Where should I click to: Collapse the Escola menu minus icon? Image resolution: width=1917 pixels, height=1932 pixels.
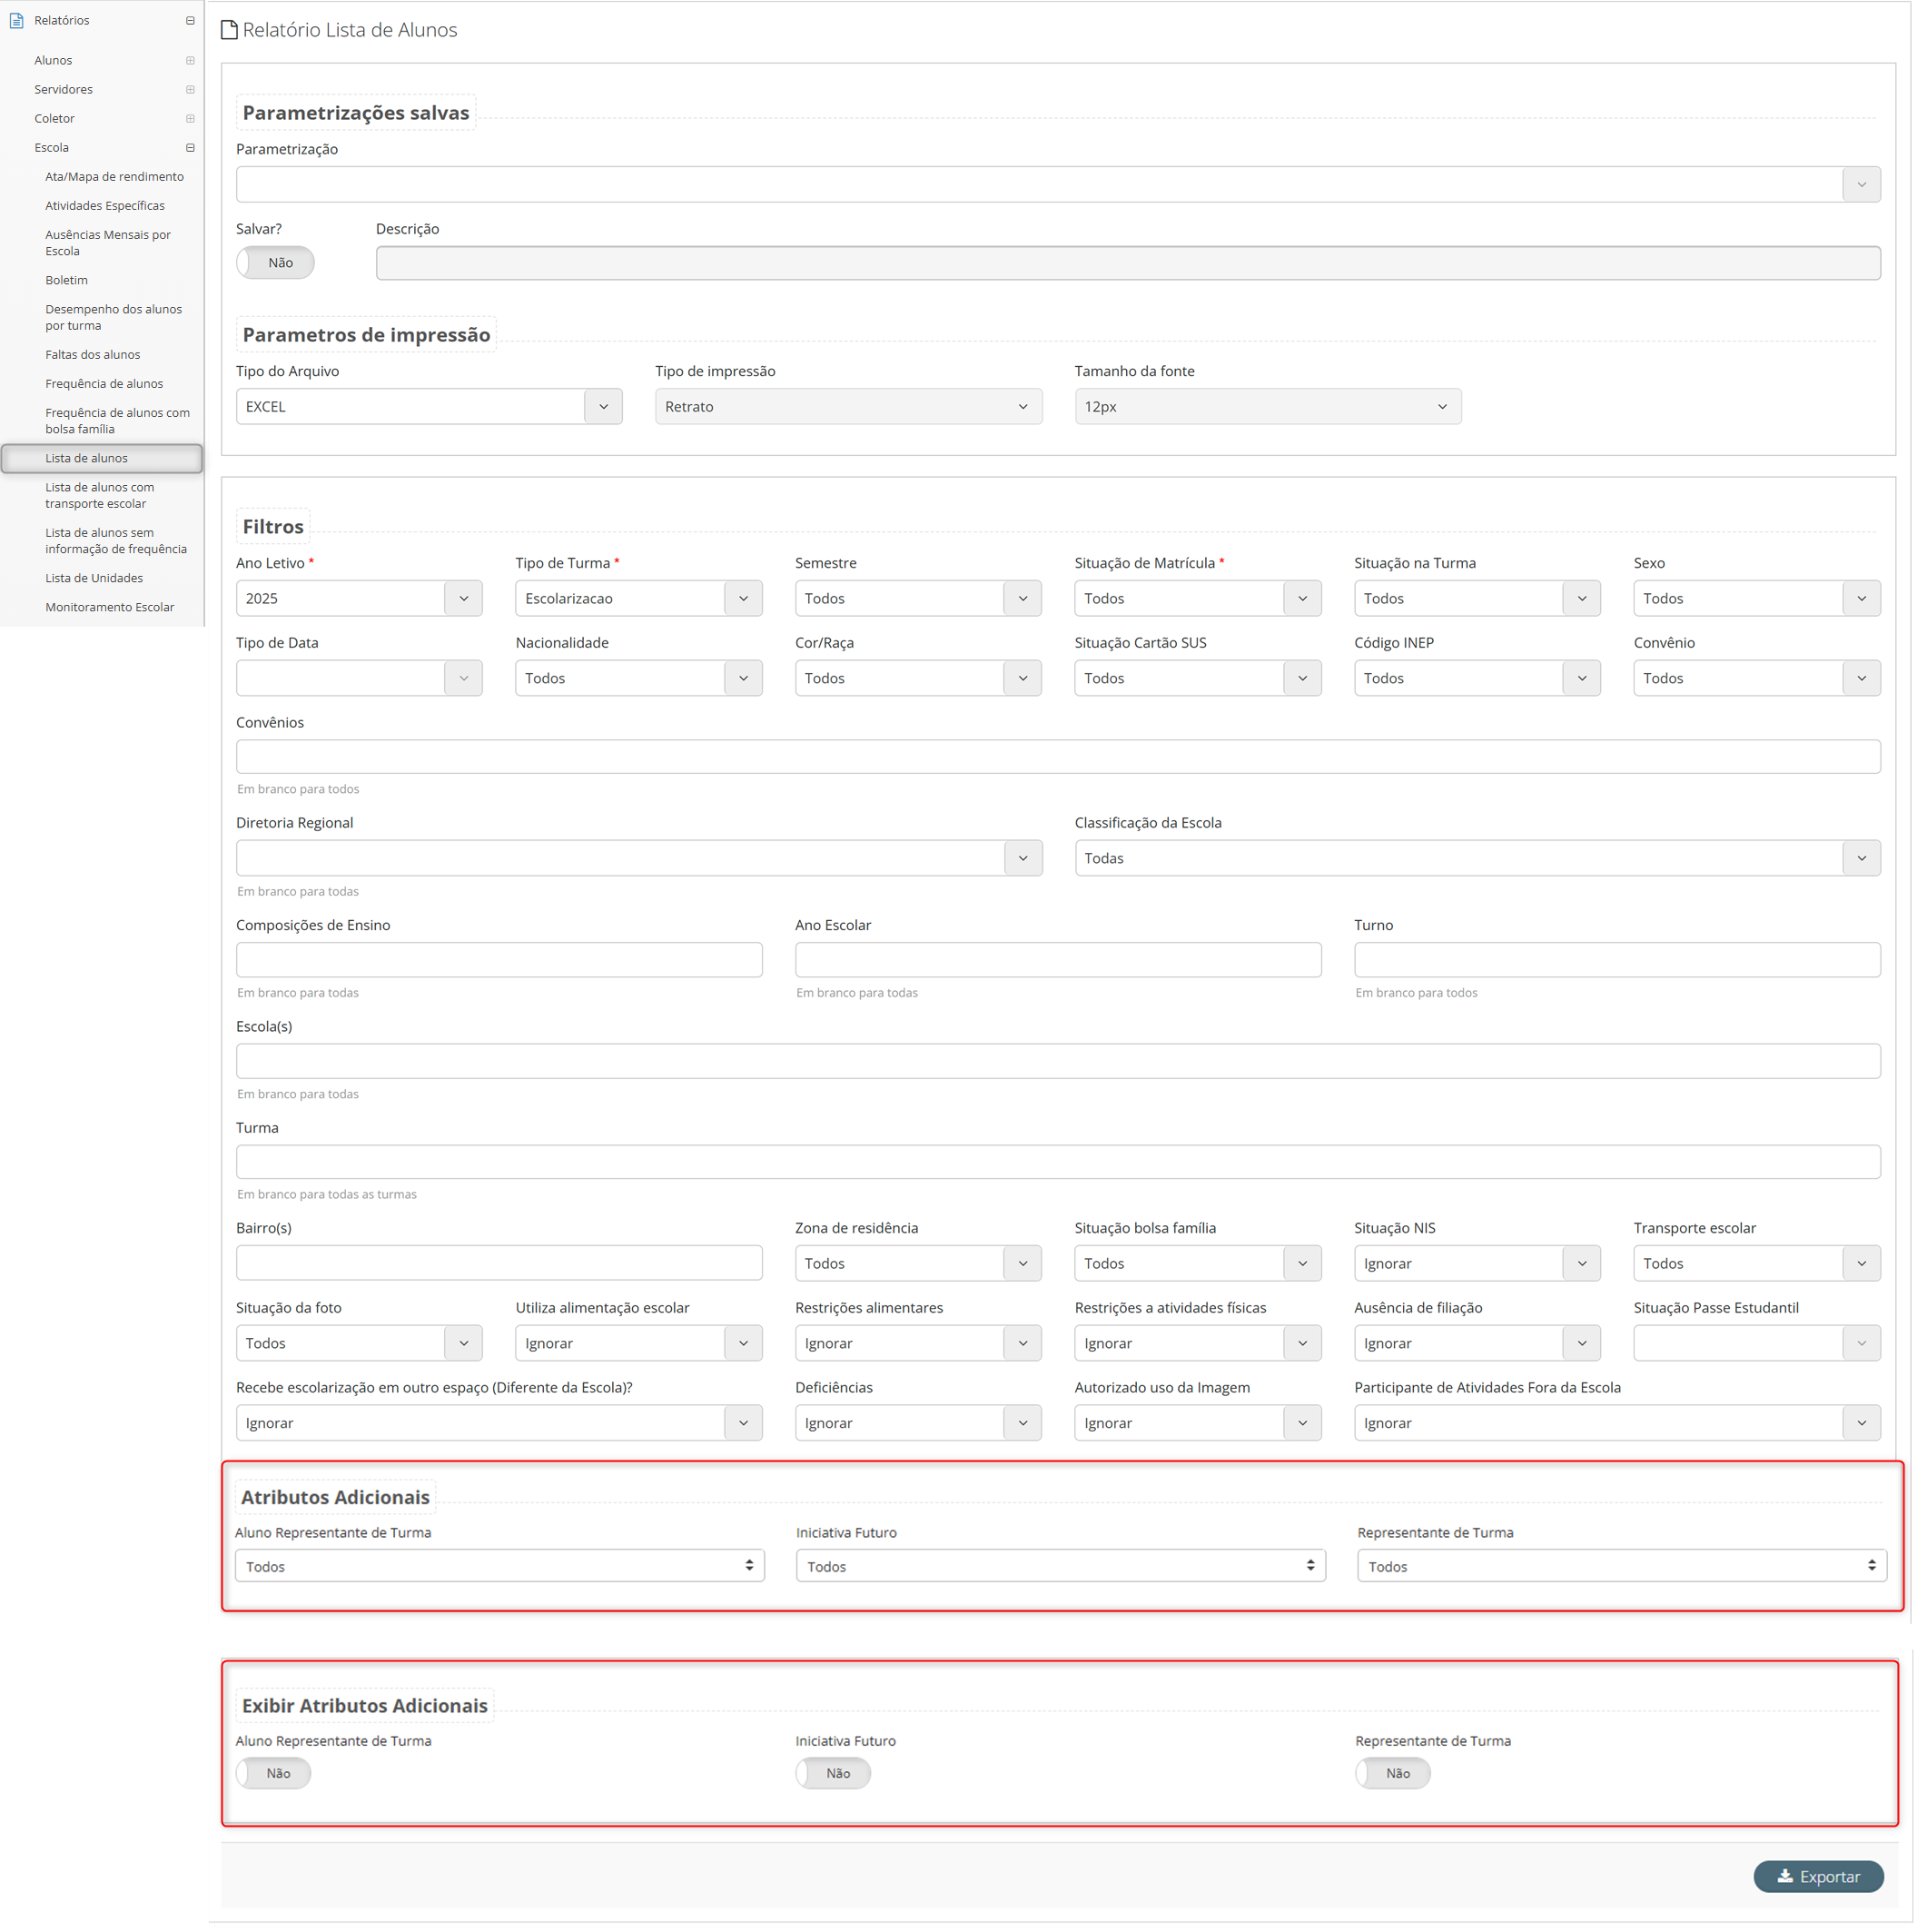click(190, 147)
